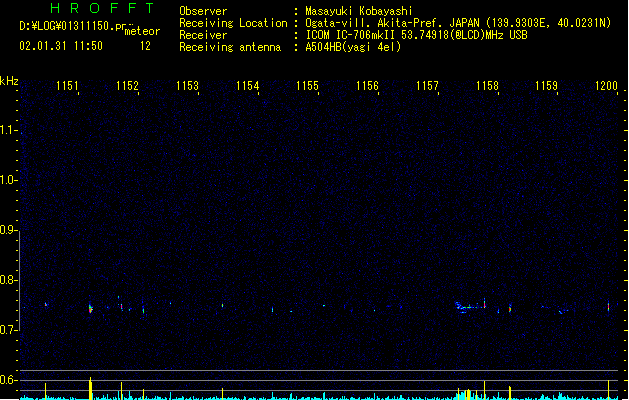Click the 1157 time axis marker
This screenshot has width=629, height=400.
(x=427, y=86)
